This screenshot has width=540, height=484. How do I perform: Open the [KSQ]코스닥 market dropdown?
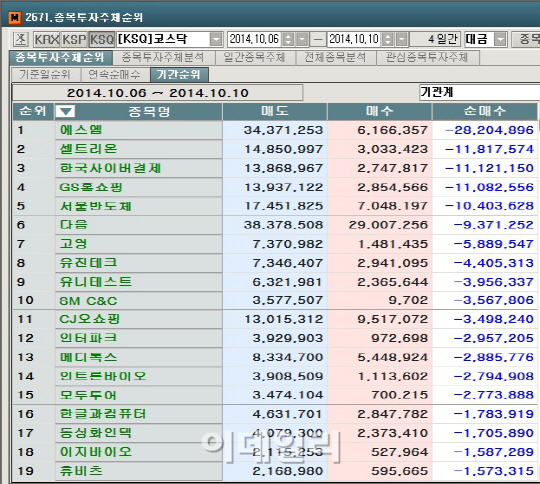[x=216, y=39]
